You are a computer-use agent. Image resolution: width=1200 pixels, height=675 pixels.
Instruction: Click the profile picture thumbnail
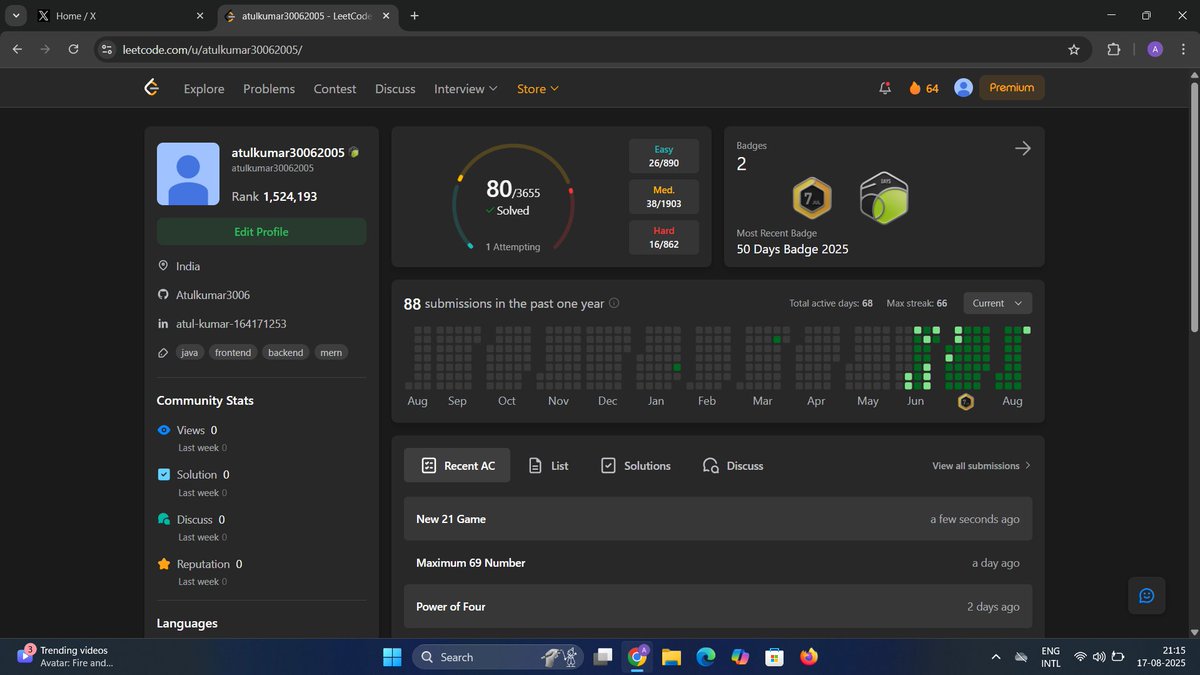pyautogui.click(x=188, y=174)
